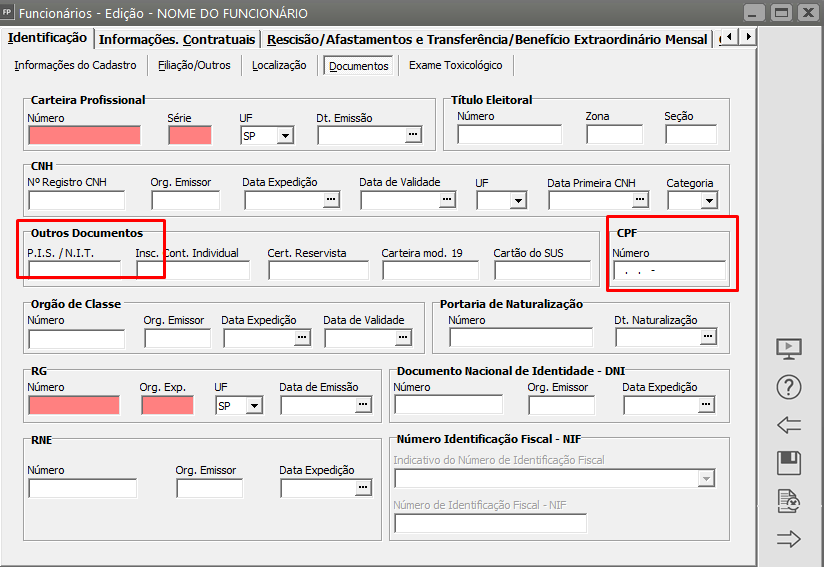Save the record with the floppy disk icon
Viewport: 824px width, 567px height.
(789, 463)
